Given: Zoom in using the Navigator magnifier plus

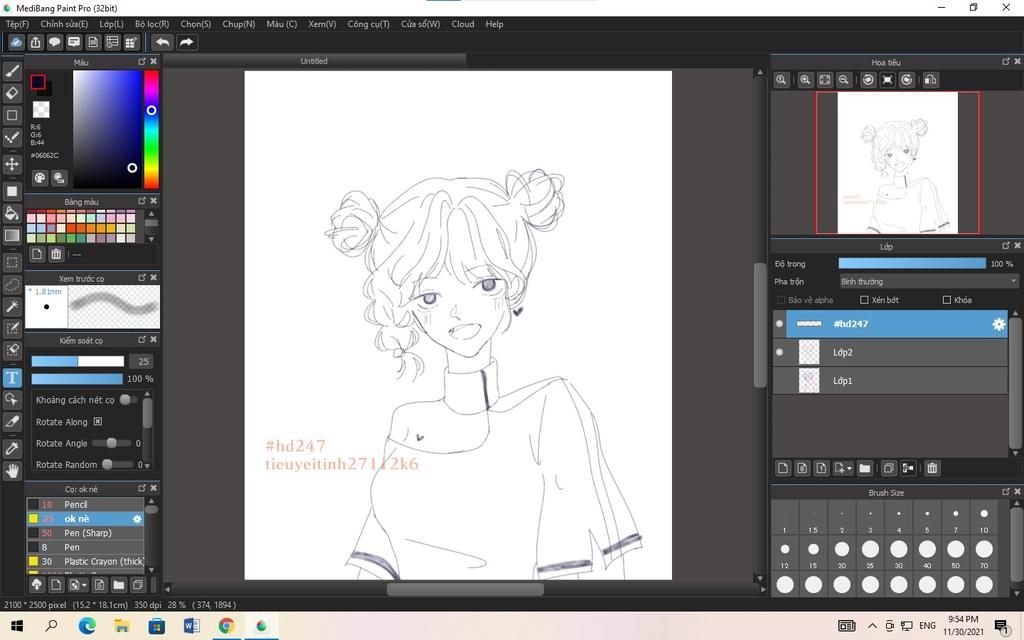Looking at the screenshot, I should (x=805, y=80).
